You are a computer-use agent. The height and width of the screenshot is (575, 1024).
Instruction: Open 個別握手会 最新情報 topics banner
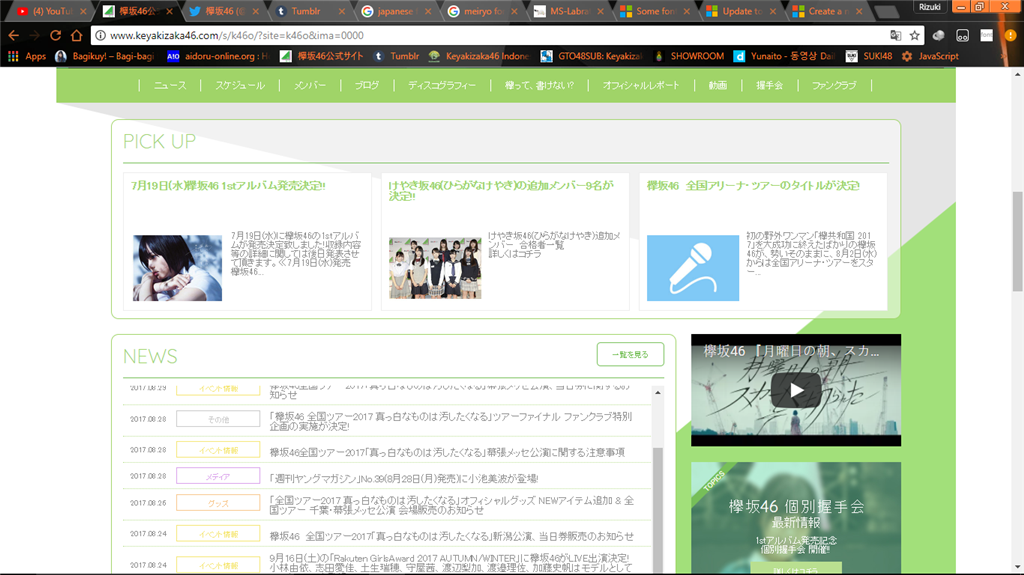pyautogui.click(x=796, y=518)
